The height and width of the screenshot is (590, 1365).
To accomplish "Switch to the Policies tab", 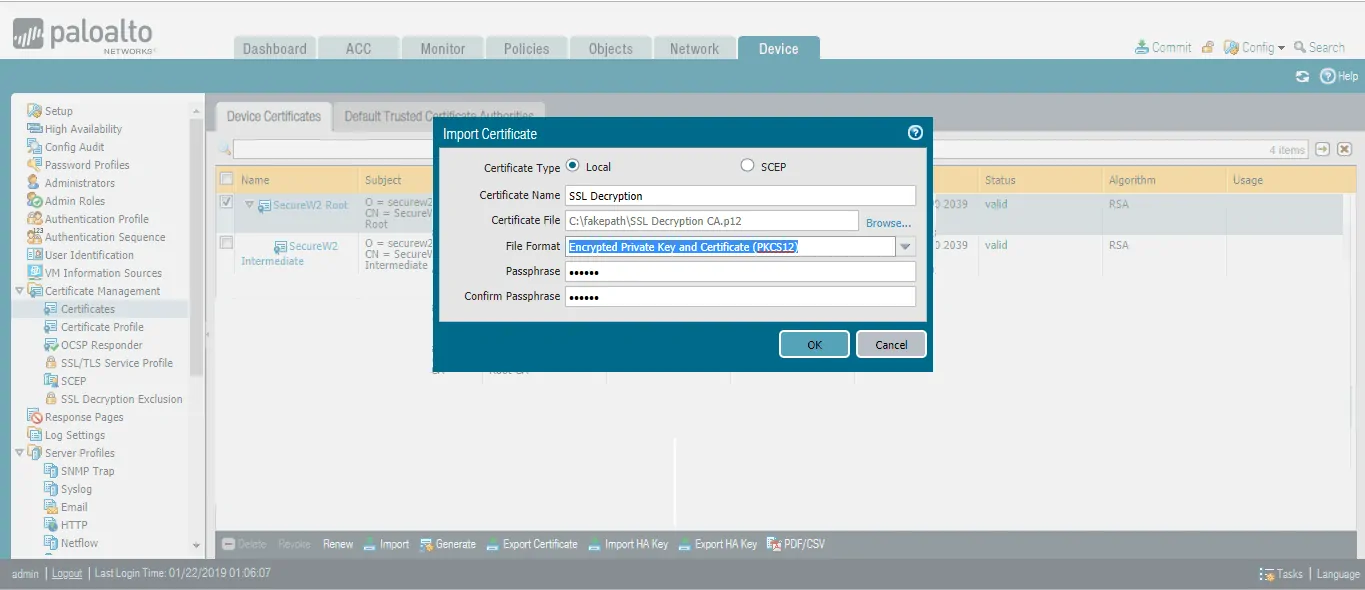I will point(526,48).
